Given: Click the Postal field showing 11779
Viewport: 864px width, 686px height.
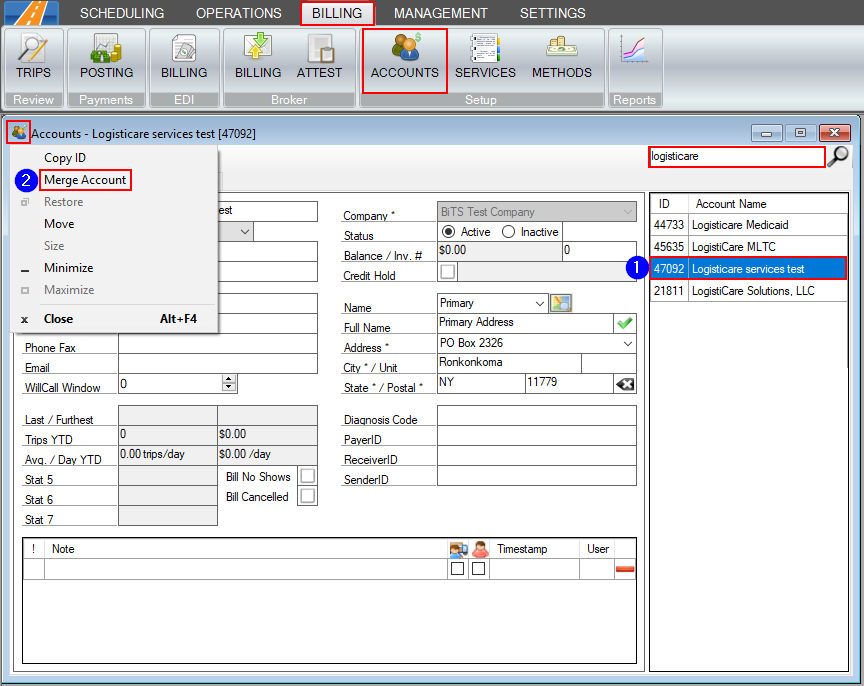Looking at the screenshot, I should click(x=570, y=383).
